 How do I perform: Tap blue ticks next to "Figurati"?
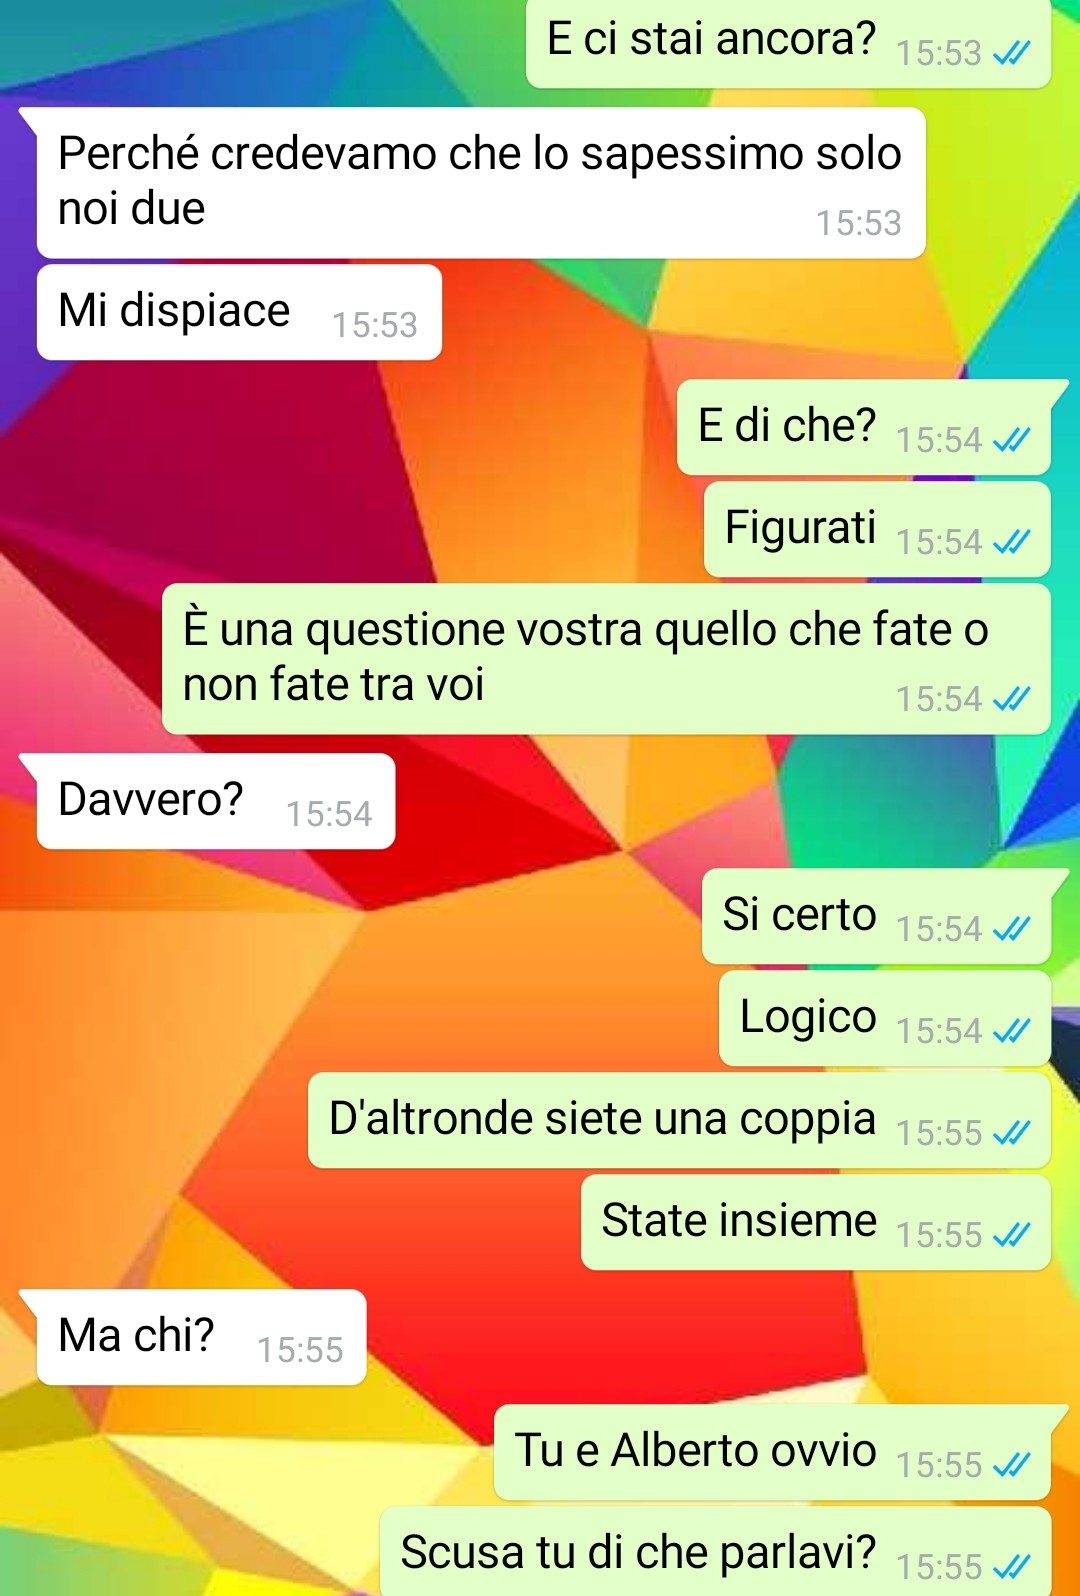click(1011, 542)
